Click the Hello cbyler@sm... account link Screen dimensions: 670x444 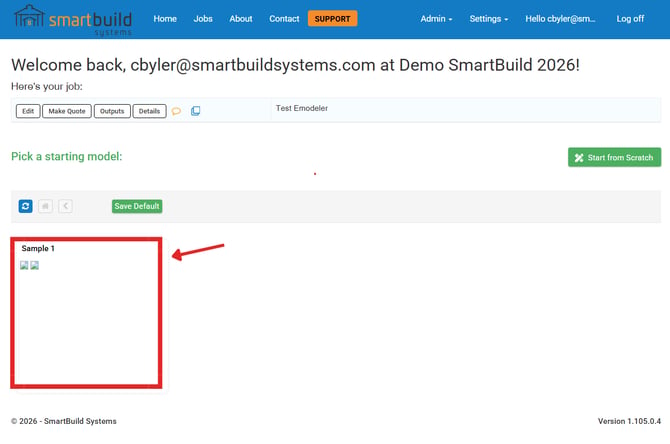[x=560, y=19]
